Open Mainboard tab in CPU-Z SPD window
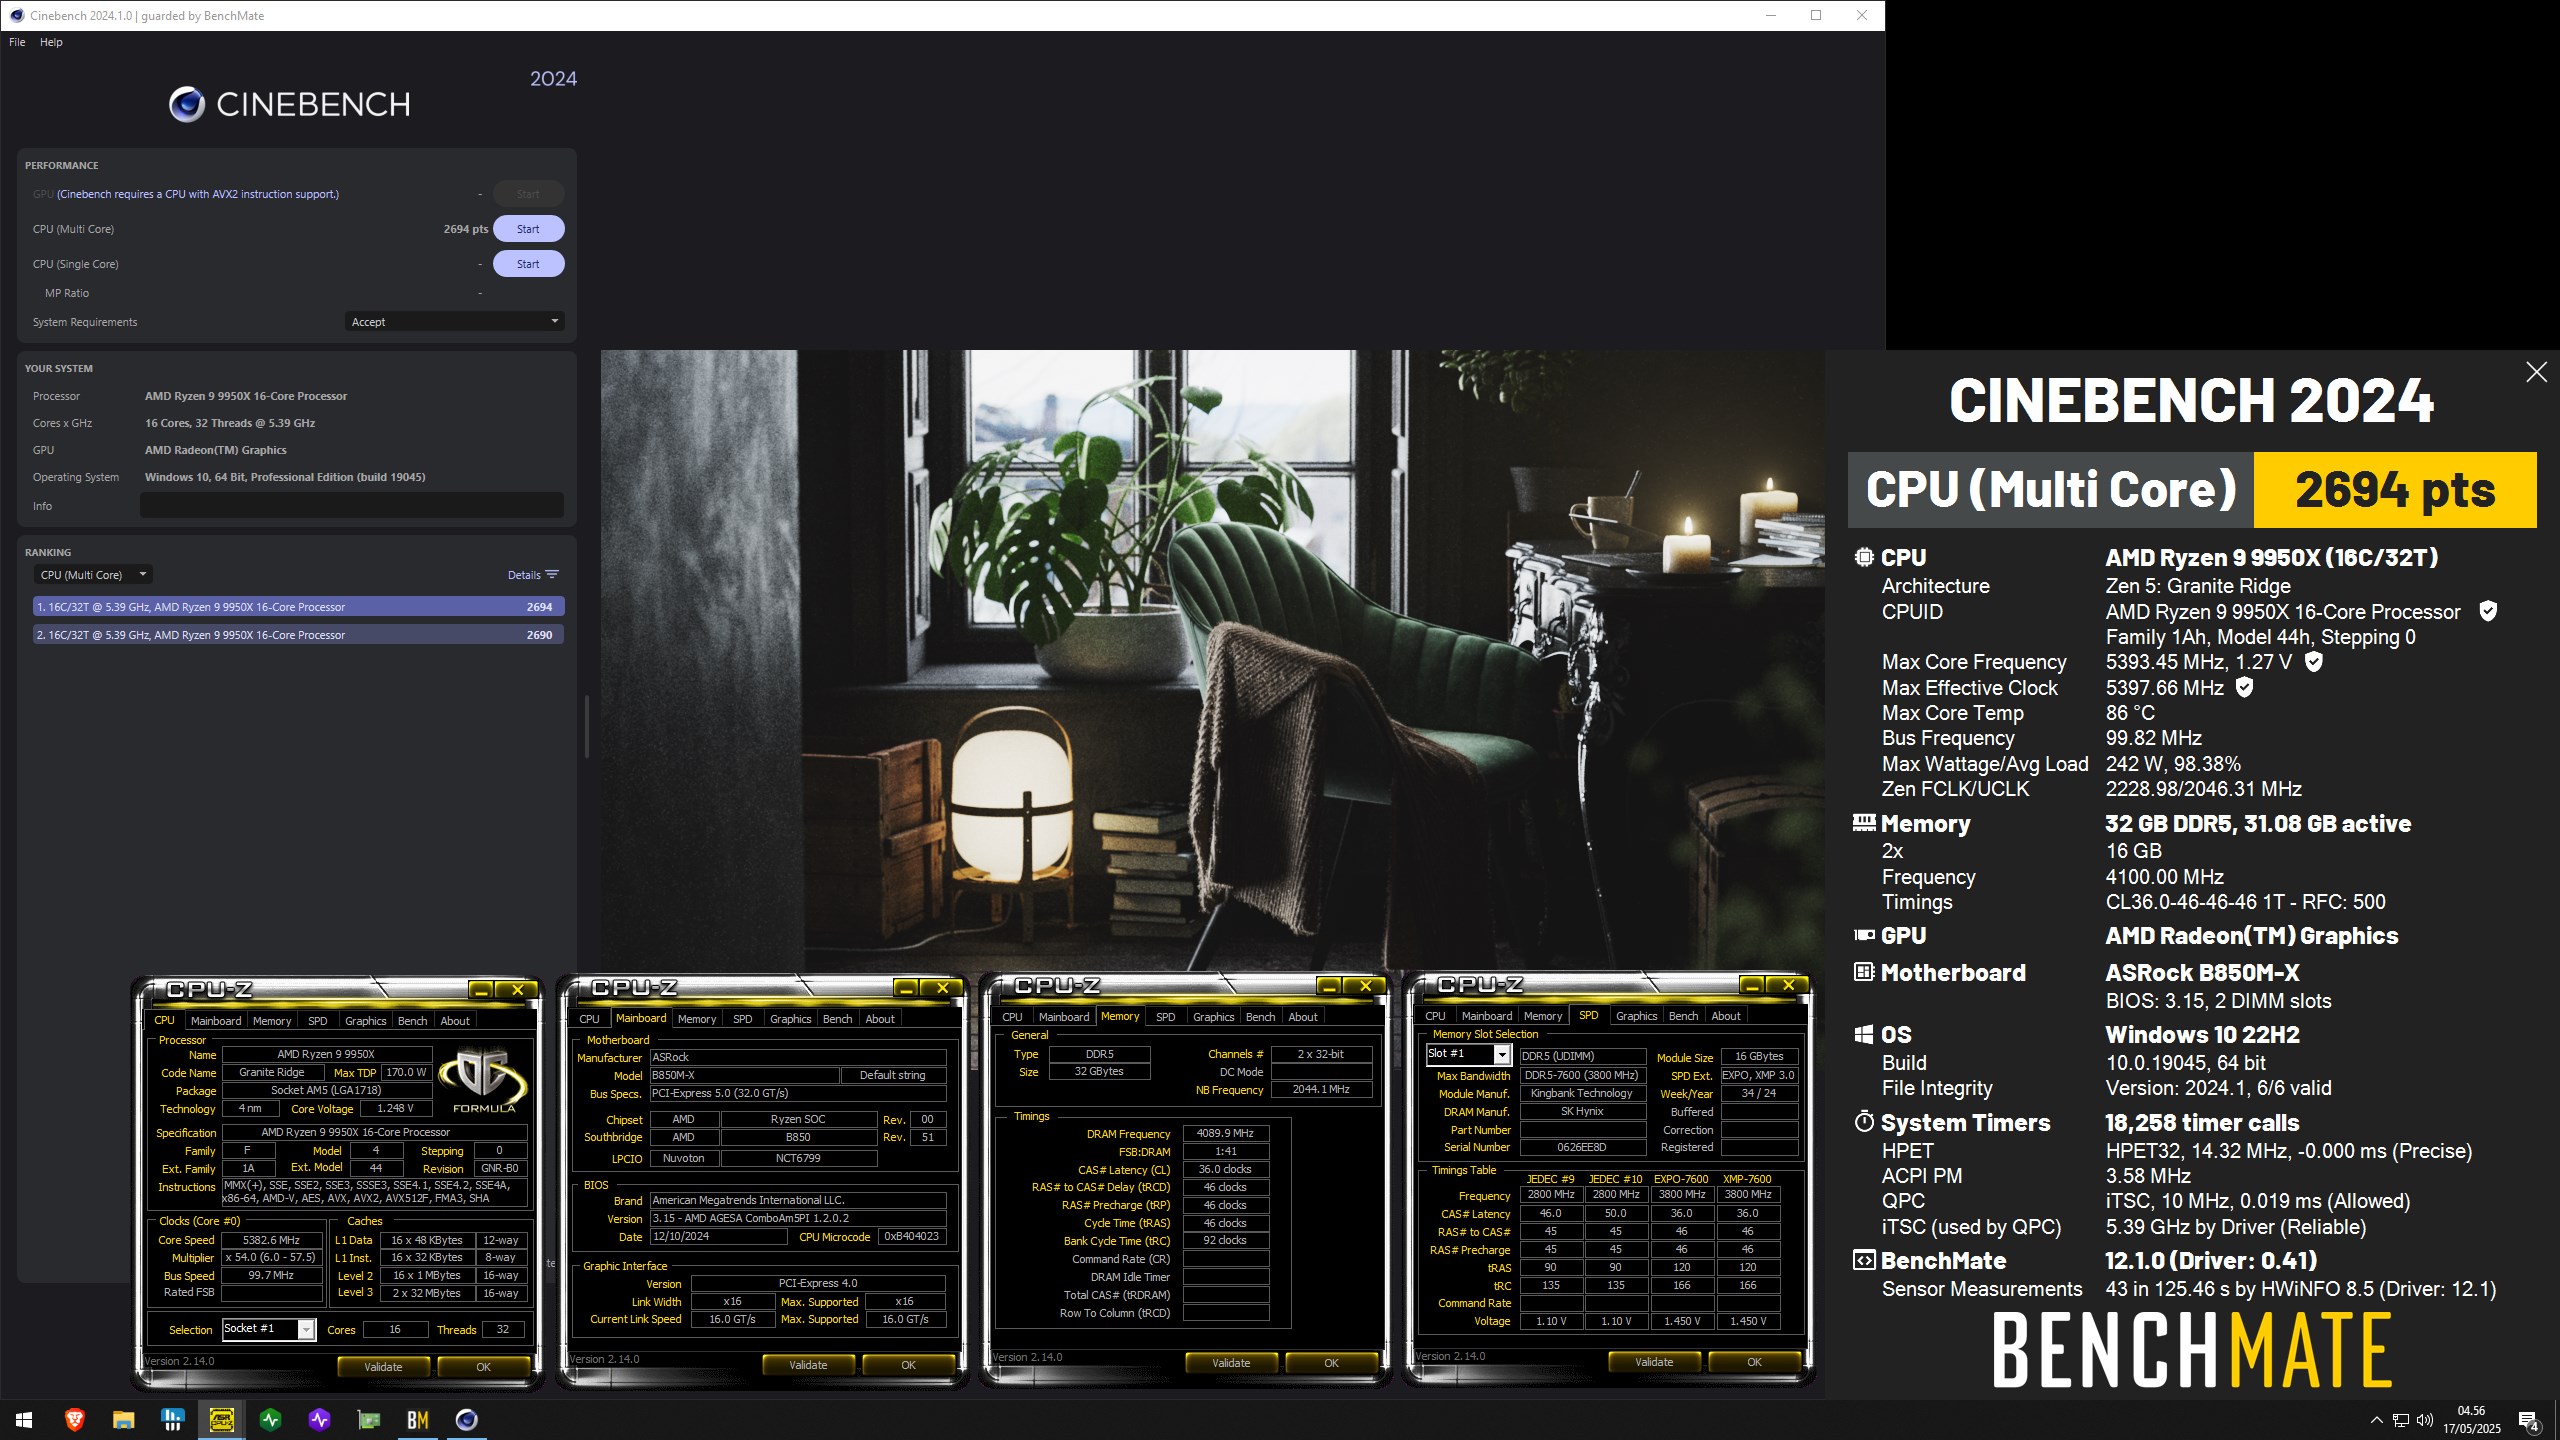2560x1440 pixels. (x=1486, y=1016)
